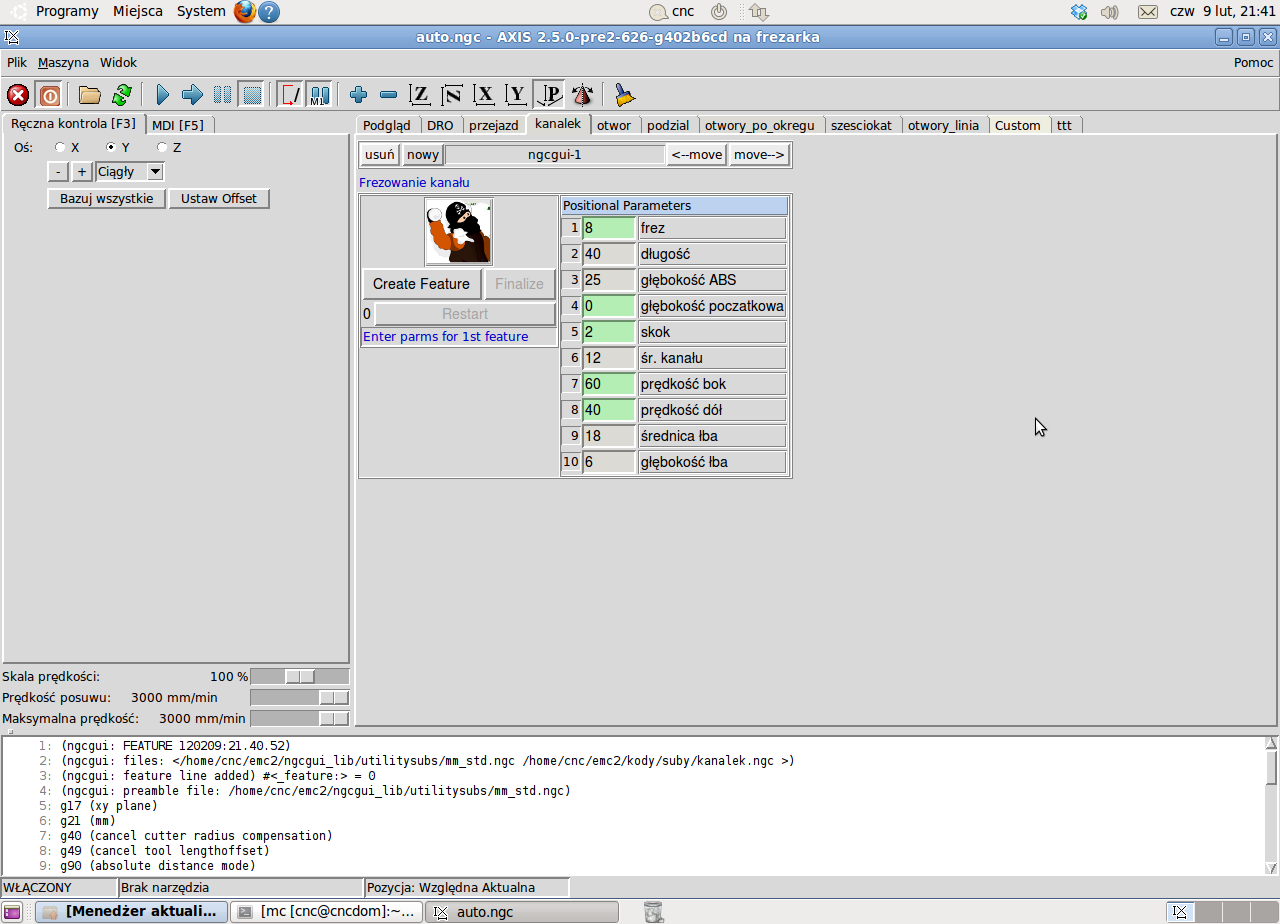The height and width of the screenshot is (924, 1280).
Task: Jog negative with the minus button
Action: (59, 172)
